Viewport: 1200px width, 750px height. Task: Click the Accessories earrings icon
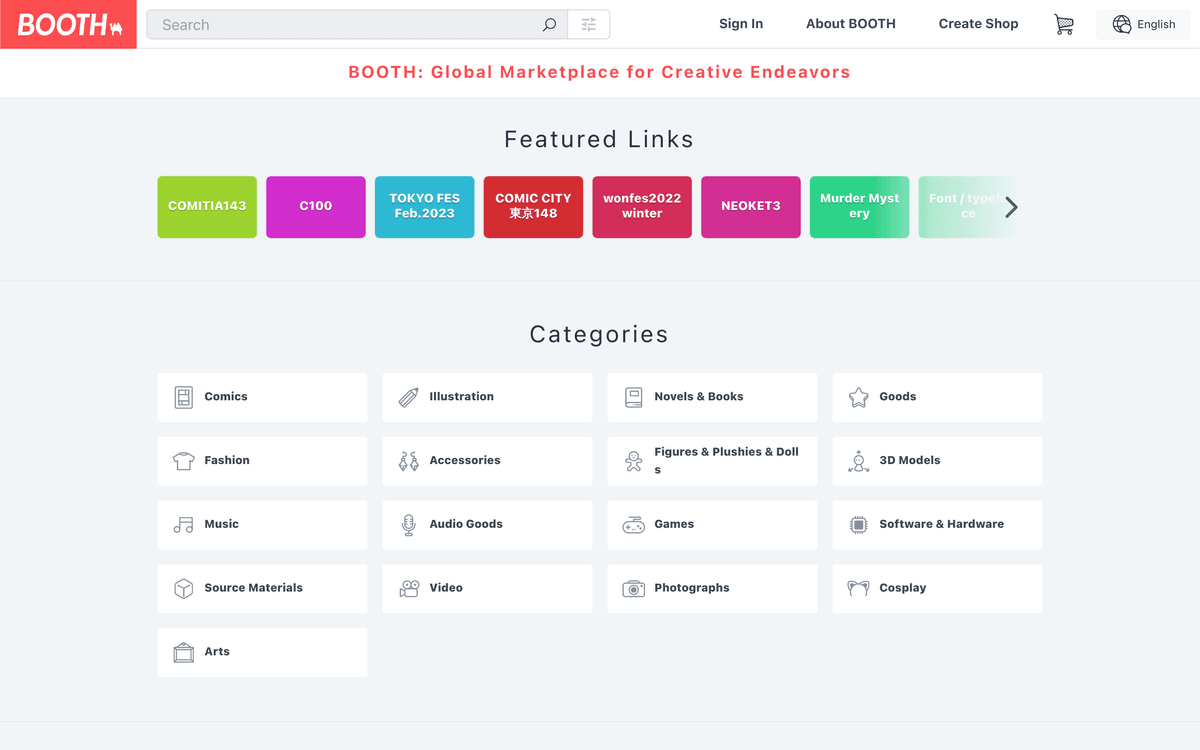click(409, 461)
